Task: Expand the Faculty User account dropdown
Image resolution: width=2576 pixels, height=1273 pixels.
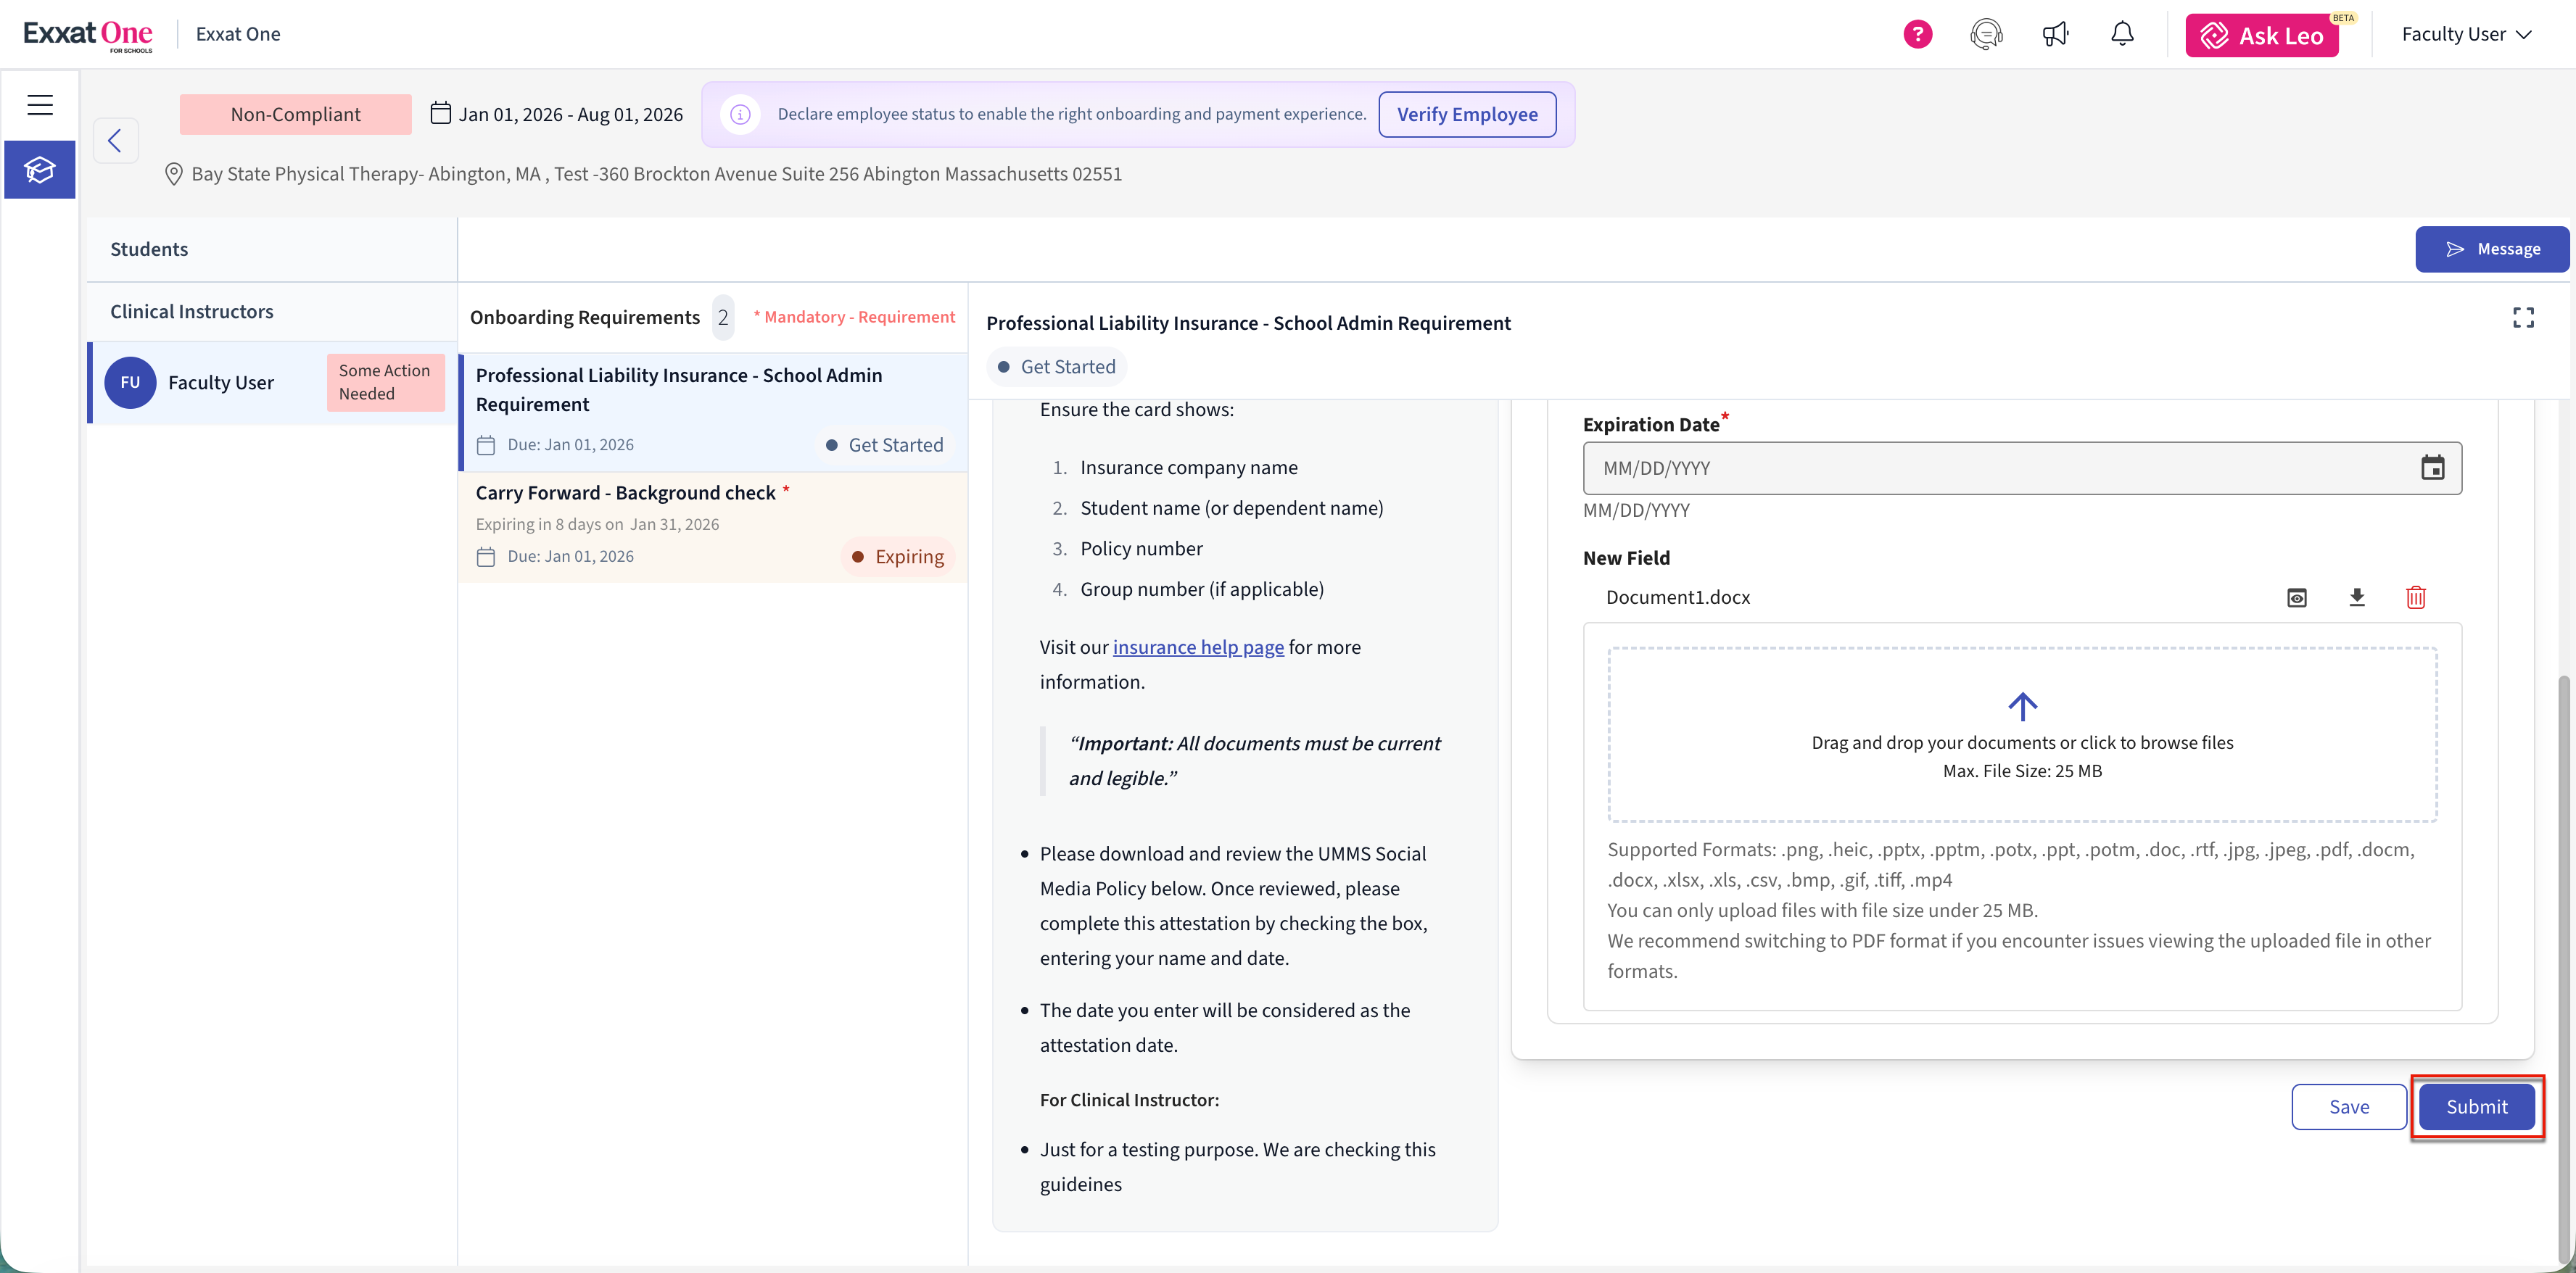Action: 2466,34
